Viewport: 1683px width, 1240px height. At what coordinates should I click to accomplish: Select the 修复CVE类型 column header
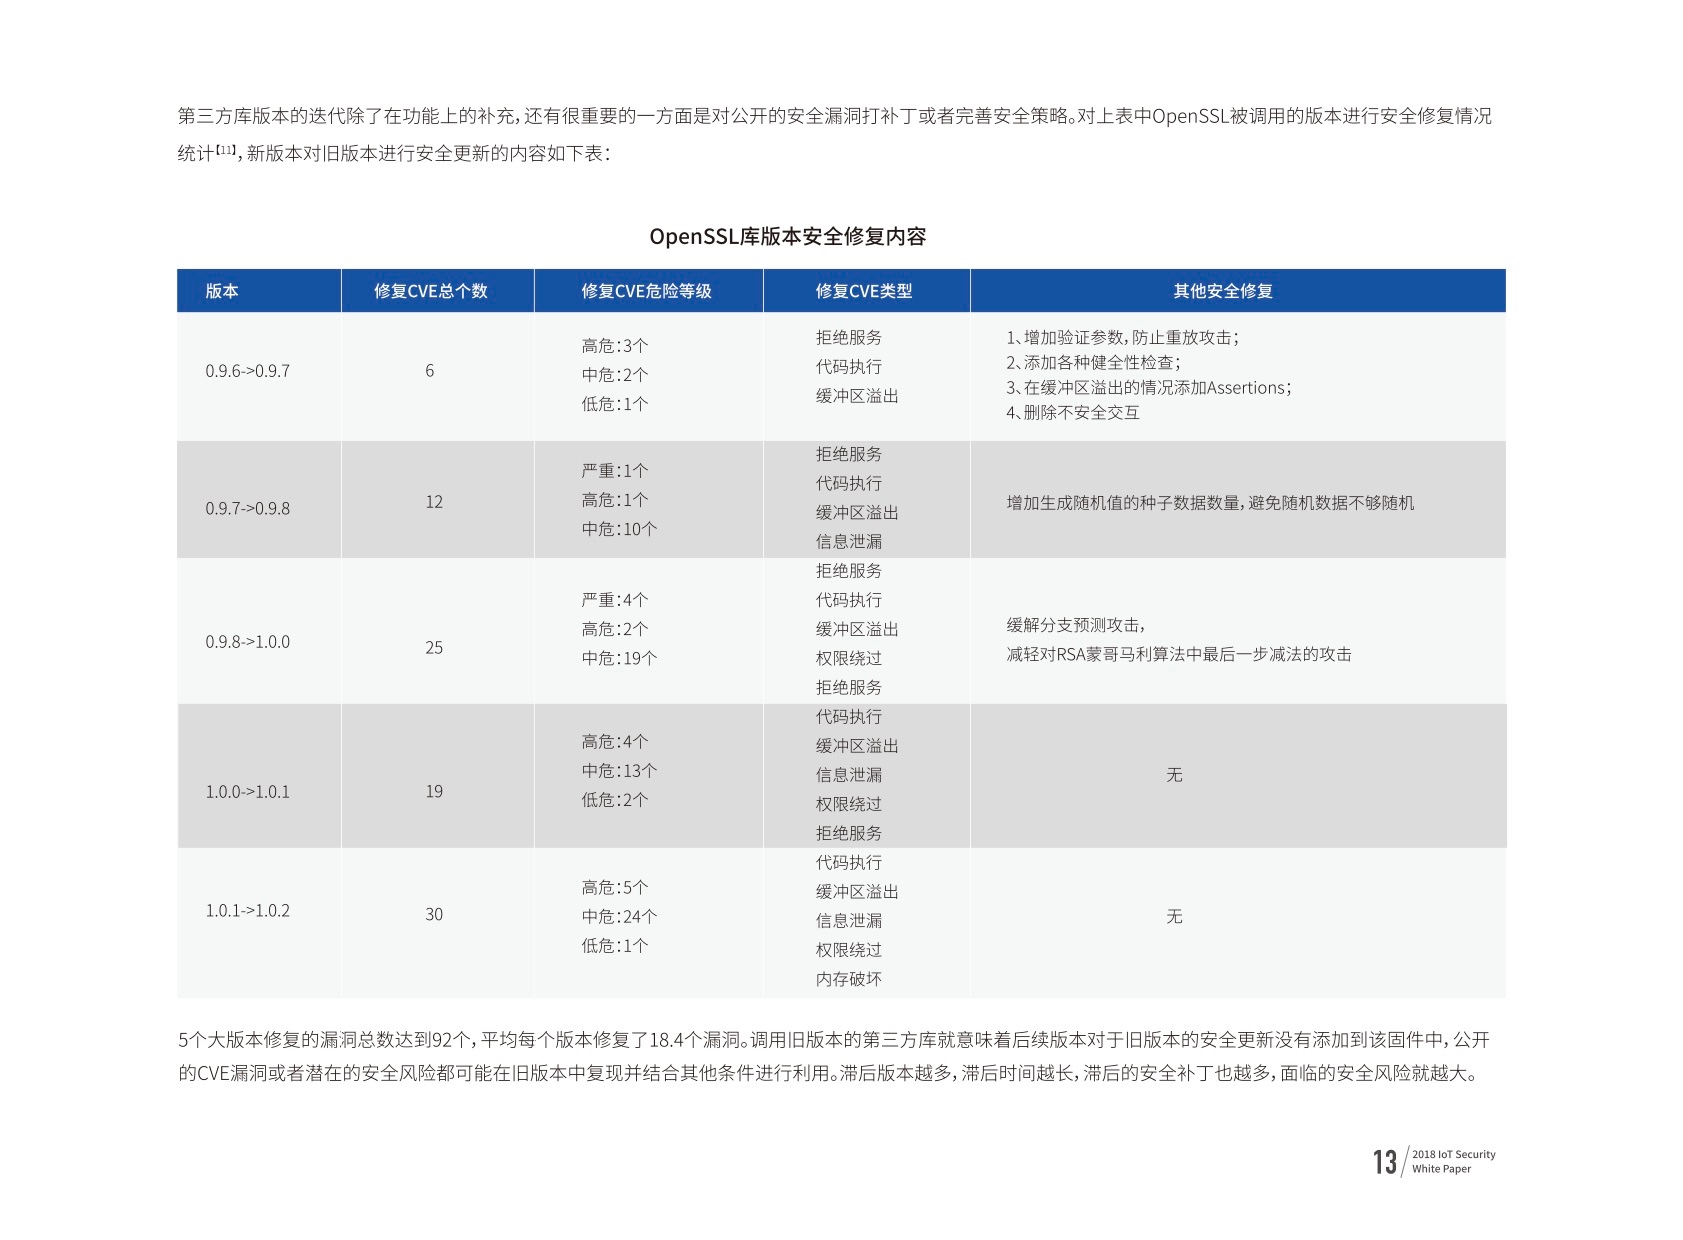864,291
